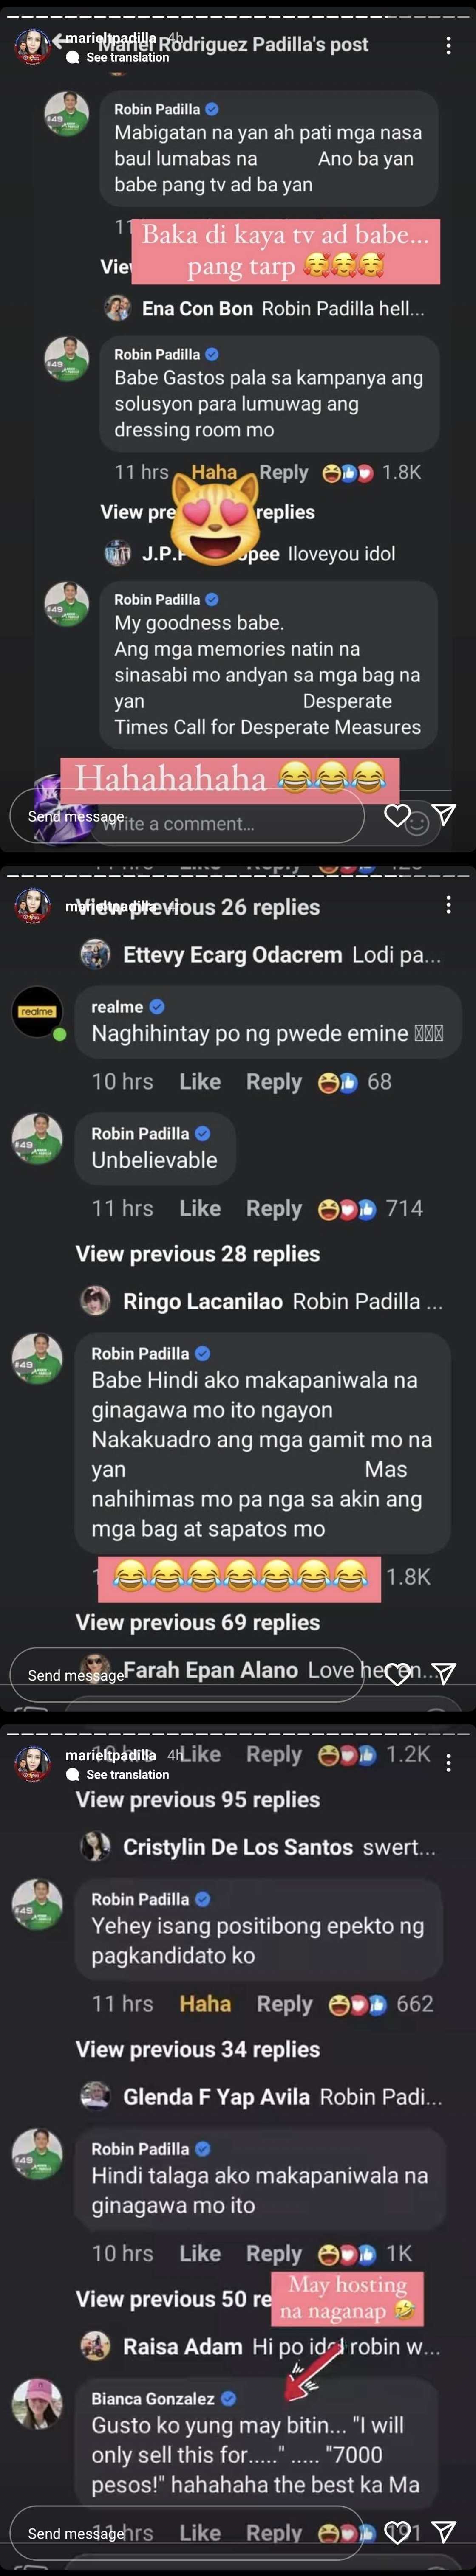The height and width of the screenshot is (2576, 476).
Task: Open the more options menu in the bottom story
Action: click(x=448, y=1763)
